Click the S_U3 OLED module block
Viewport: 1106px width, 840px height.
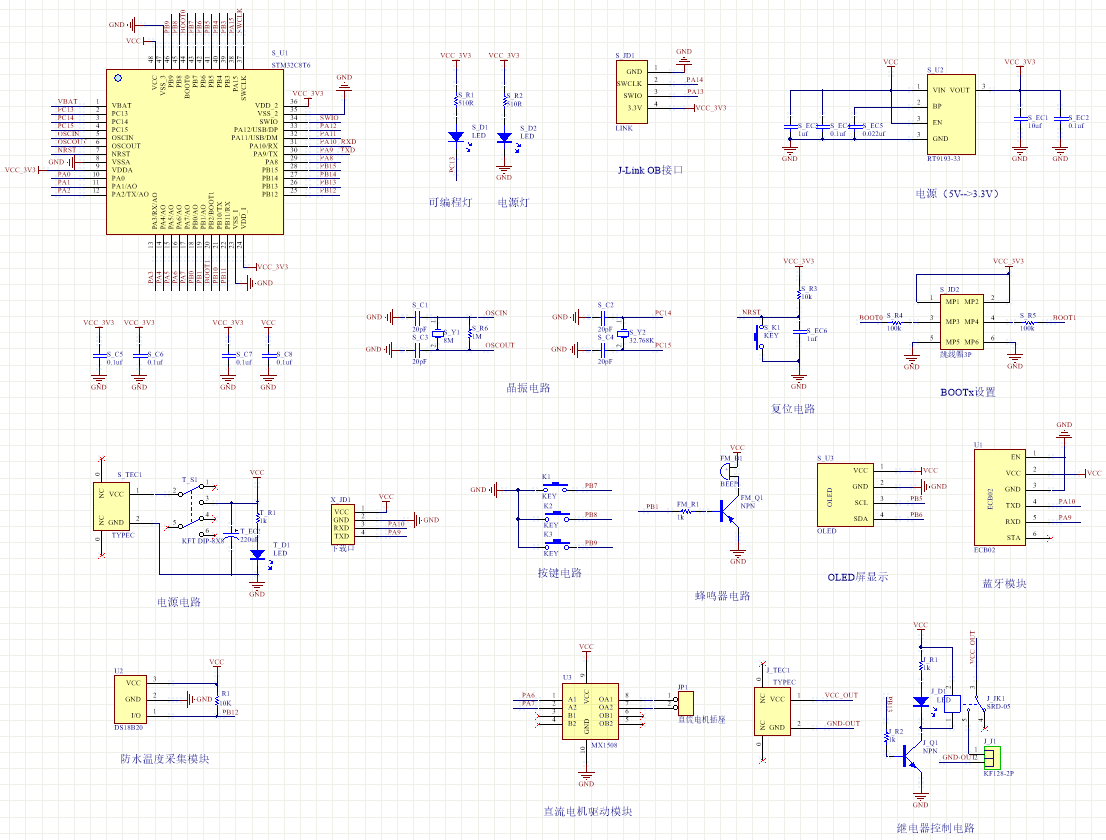(x=846, y=494)
